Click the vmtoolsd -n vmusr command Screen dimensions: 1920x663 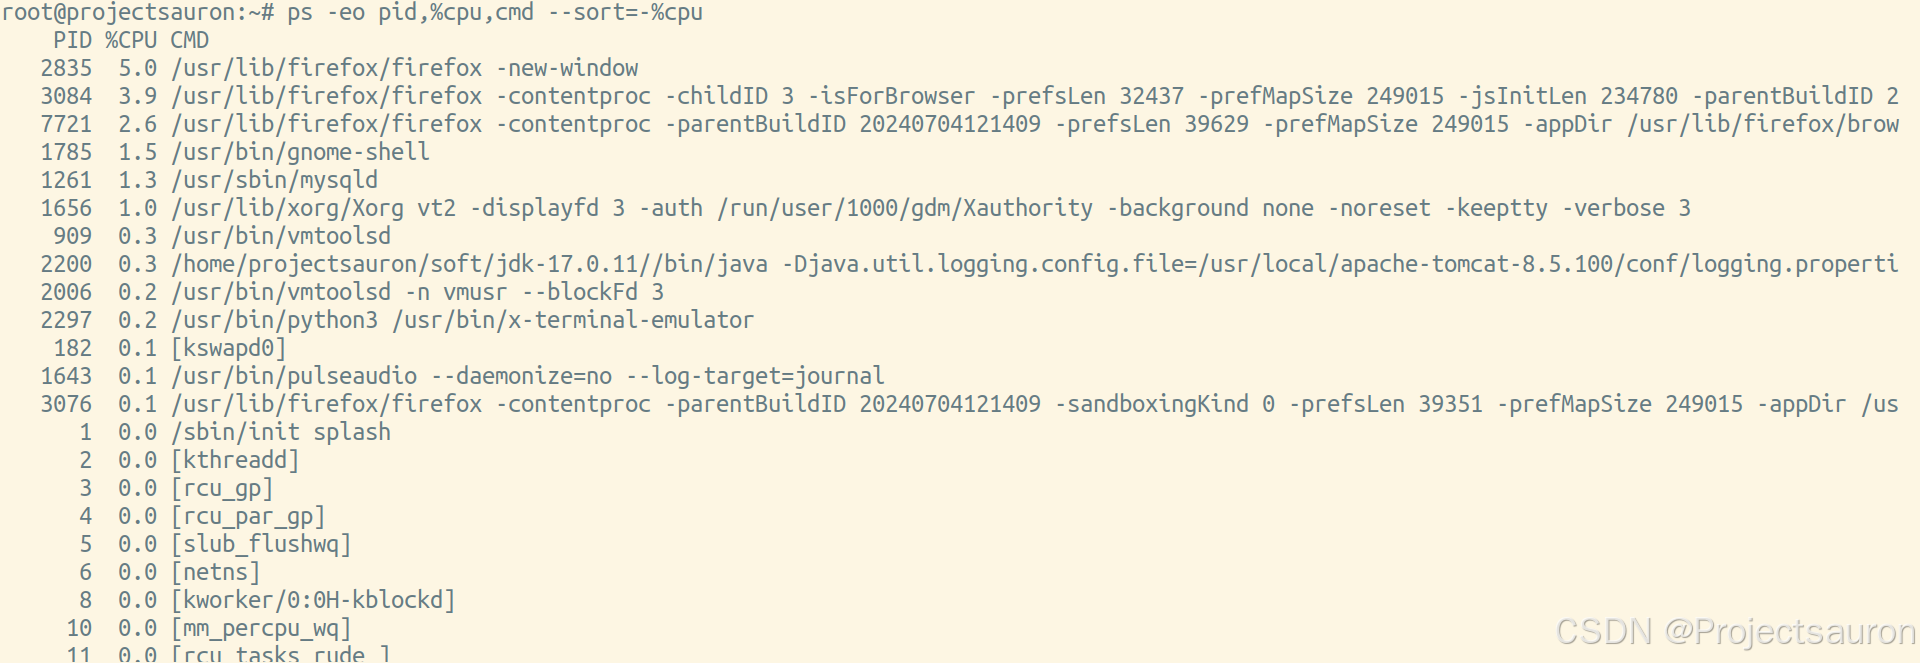(417, 292)
